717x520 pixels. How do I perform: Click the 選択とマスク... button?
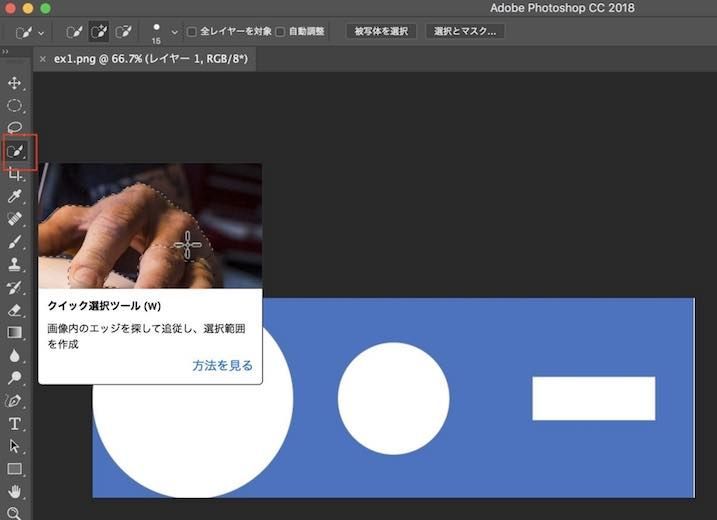coord(465,31)
